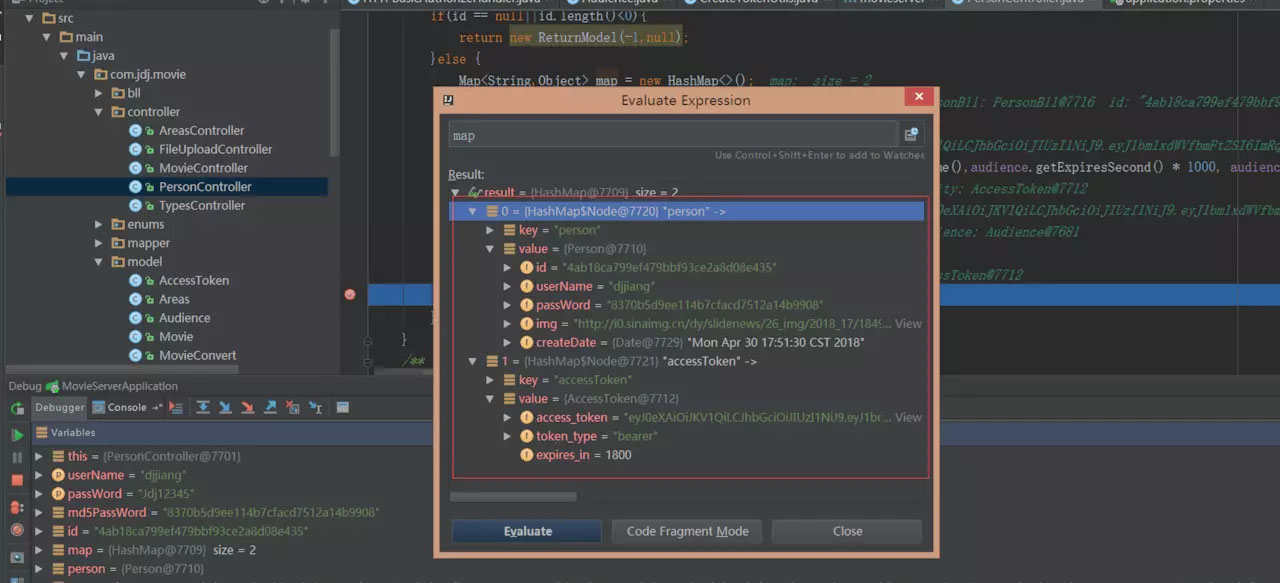Select TypesController in the project tree
The width and height of the screenshot is (1280, 583).
(202, 205)
